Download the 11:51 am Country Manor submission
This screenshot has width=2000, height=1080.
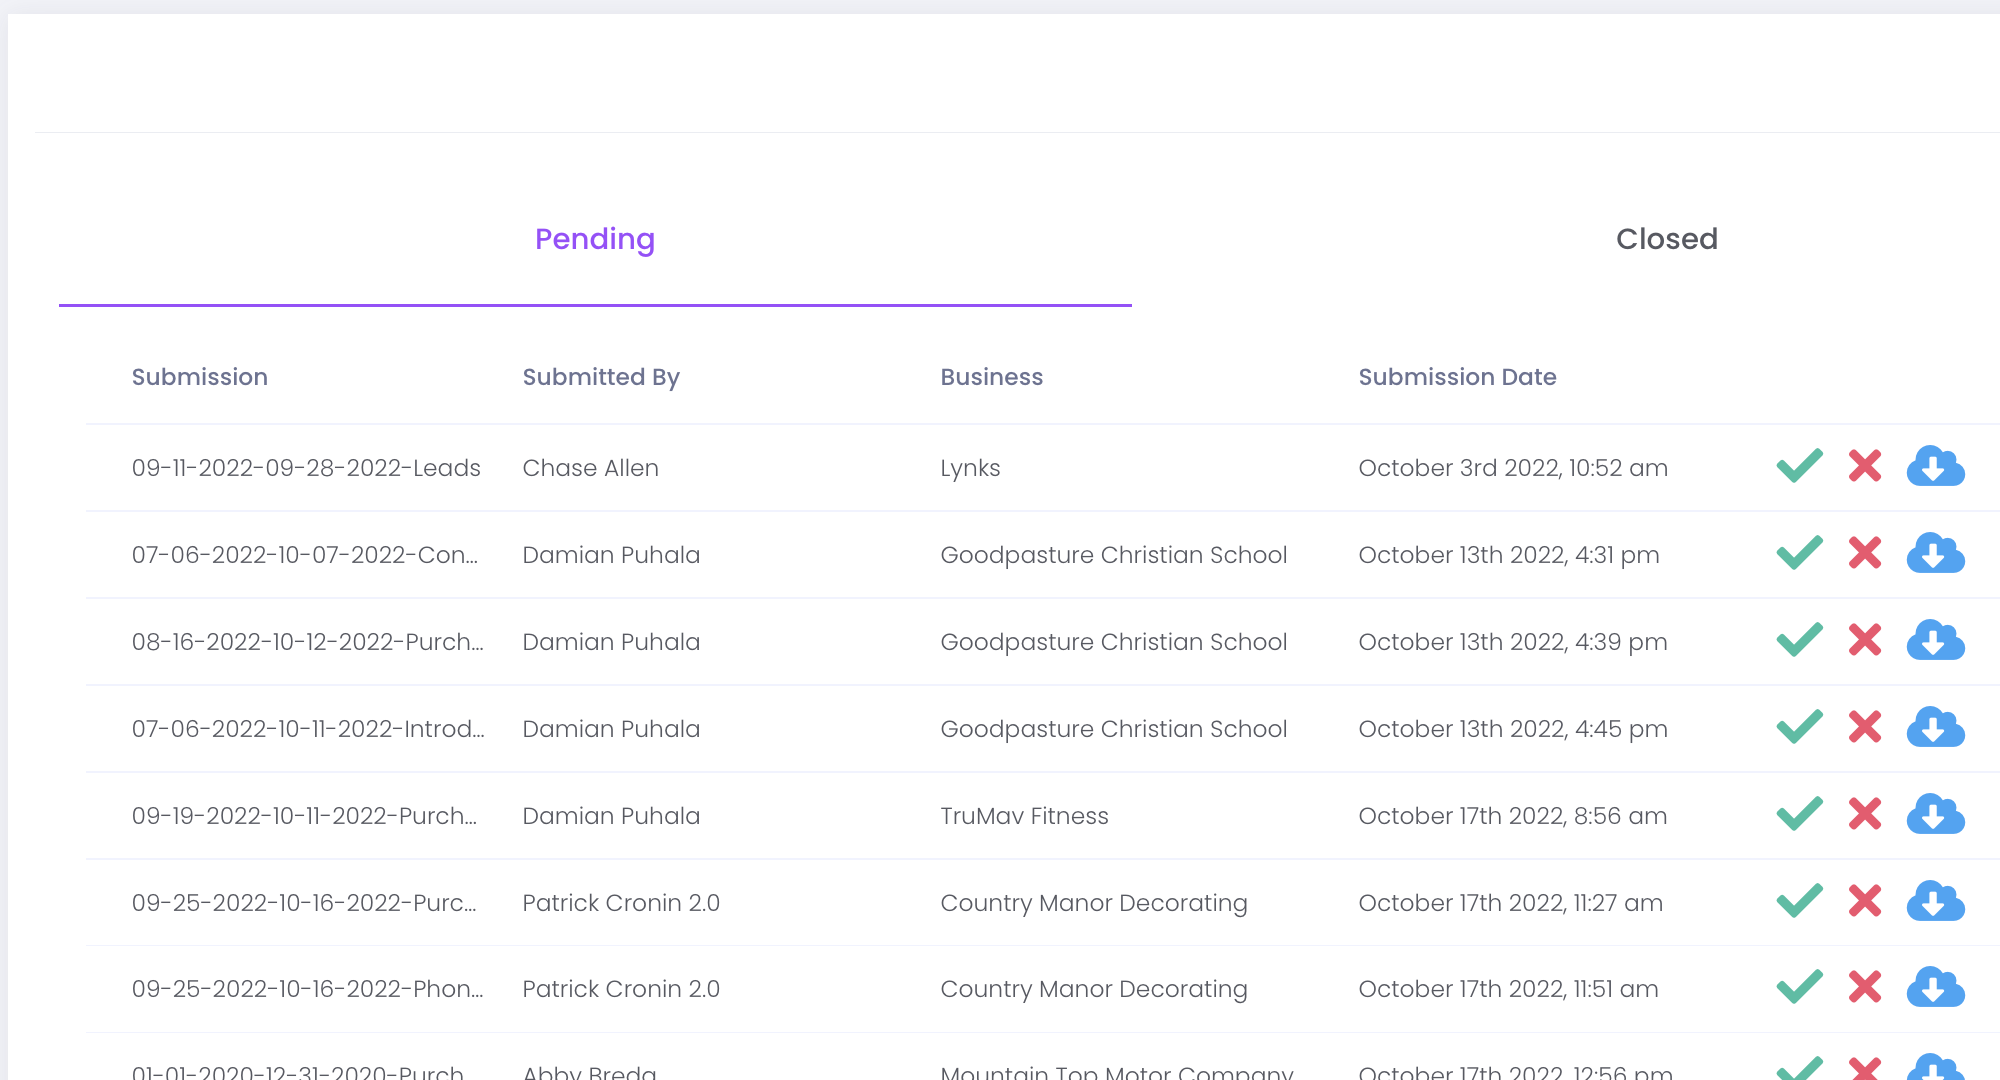click(x=1935, y=988)
